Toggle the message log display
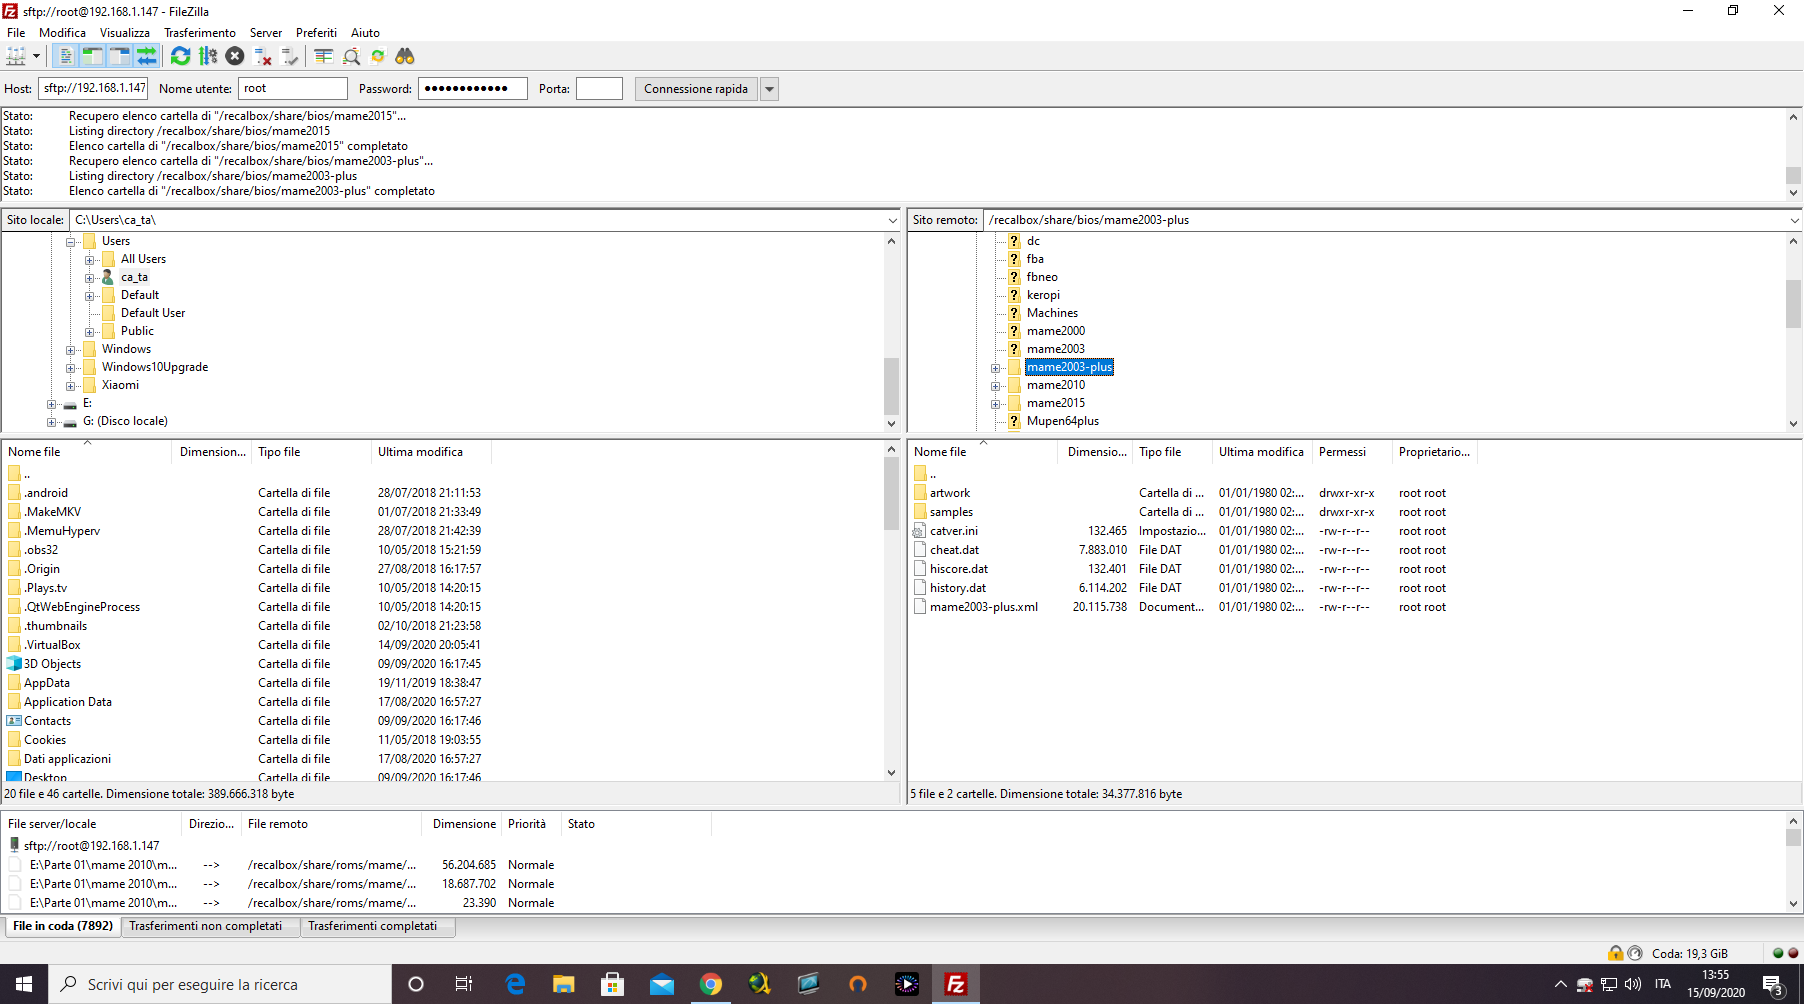Viewport: 1804px width, 1004px height. click(65, 56)
